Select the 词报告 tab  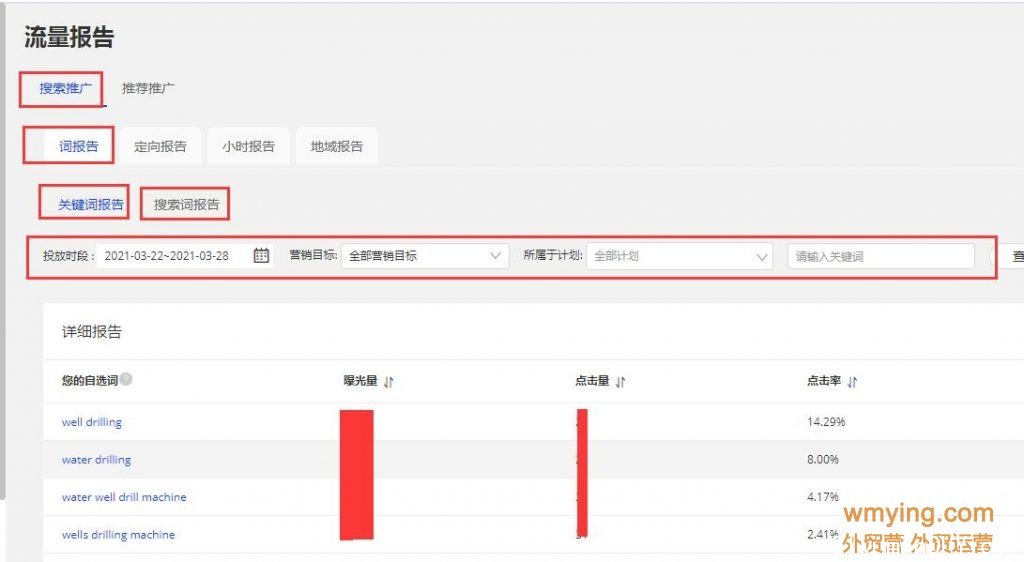point(78,146)
